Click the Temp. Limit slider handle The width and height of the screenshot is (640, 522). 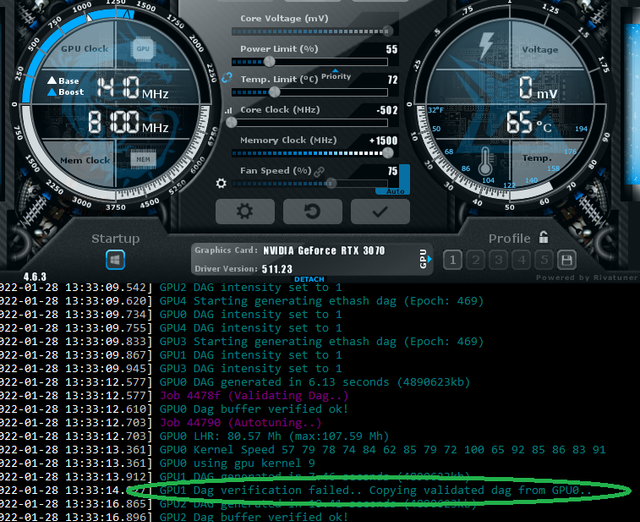pos(275,92)
